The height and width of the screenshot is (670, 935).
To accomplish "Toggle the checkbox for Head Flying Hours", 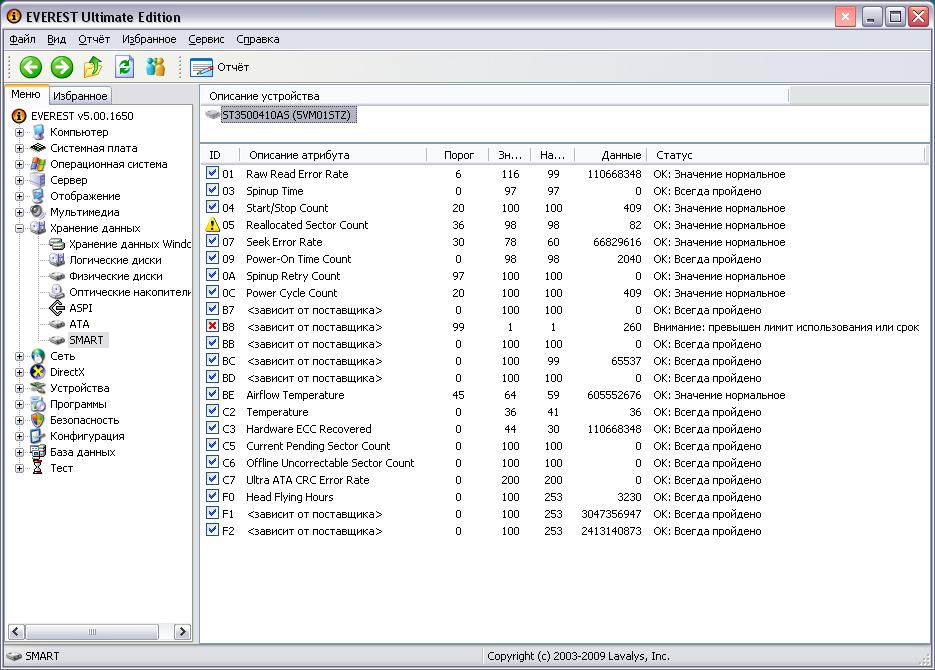I will (x=212, y=497).
